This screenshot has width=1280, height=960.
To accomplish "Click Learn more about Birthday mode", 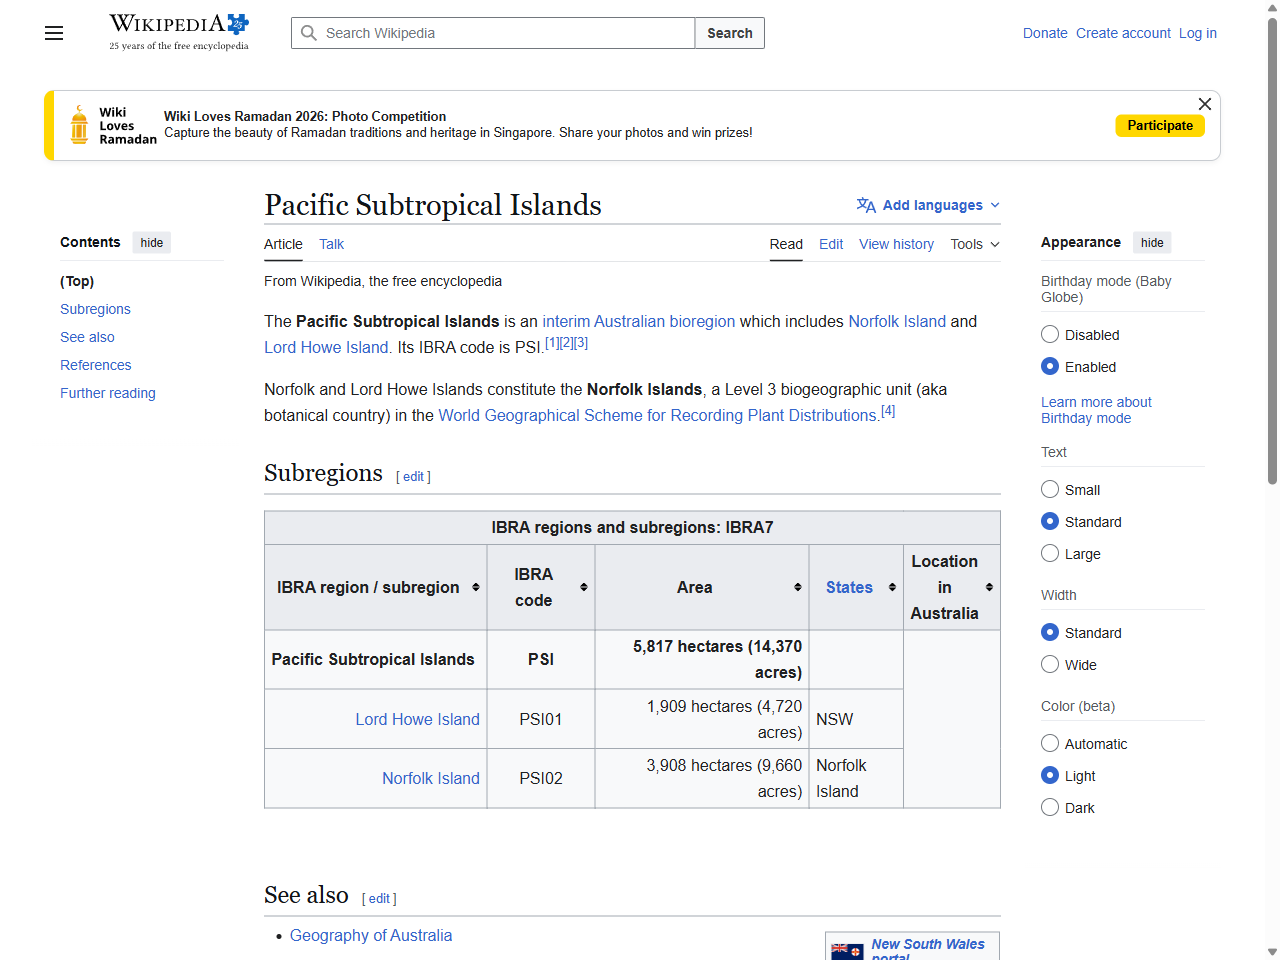I will click(x=1096, y=410).
